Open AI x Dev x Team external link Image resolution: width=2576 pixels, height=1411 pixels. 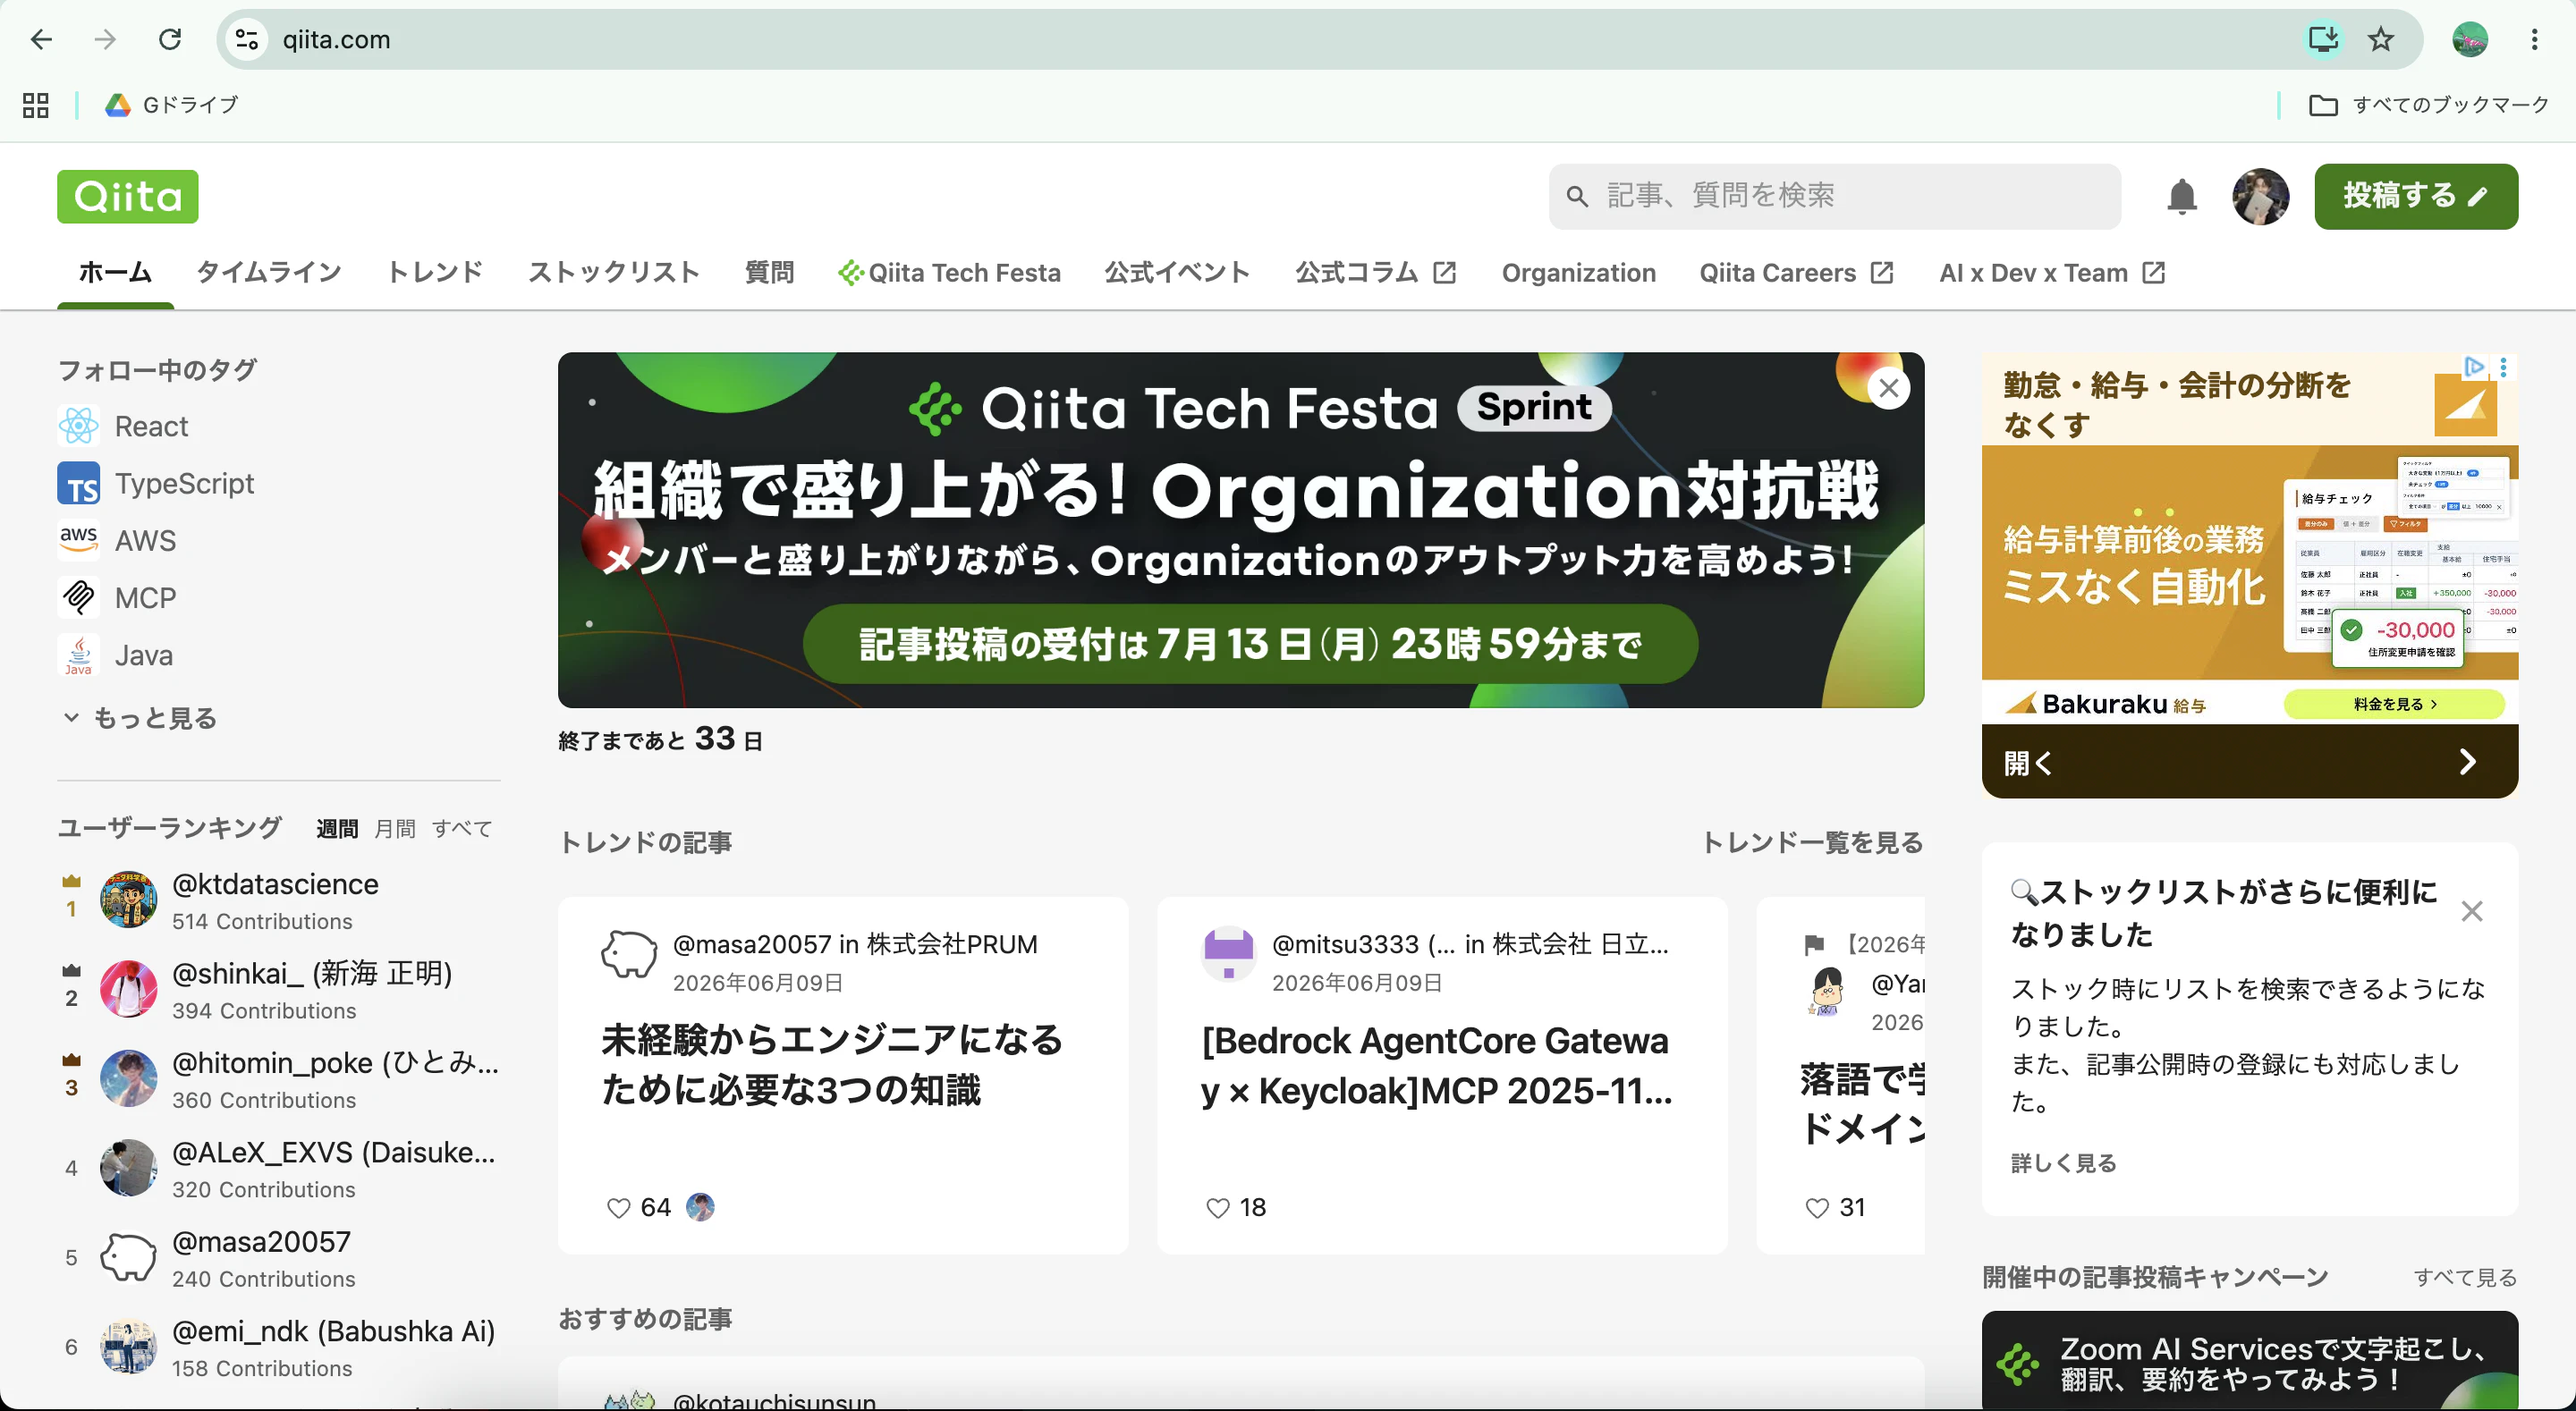(x=2052, y=272)
